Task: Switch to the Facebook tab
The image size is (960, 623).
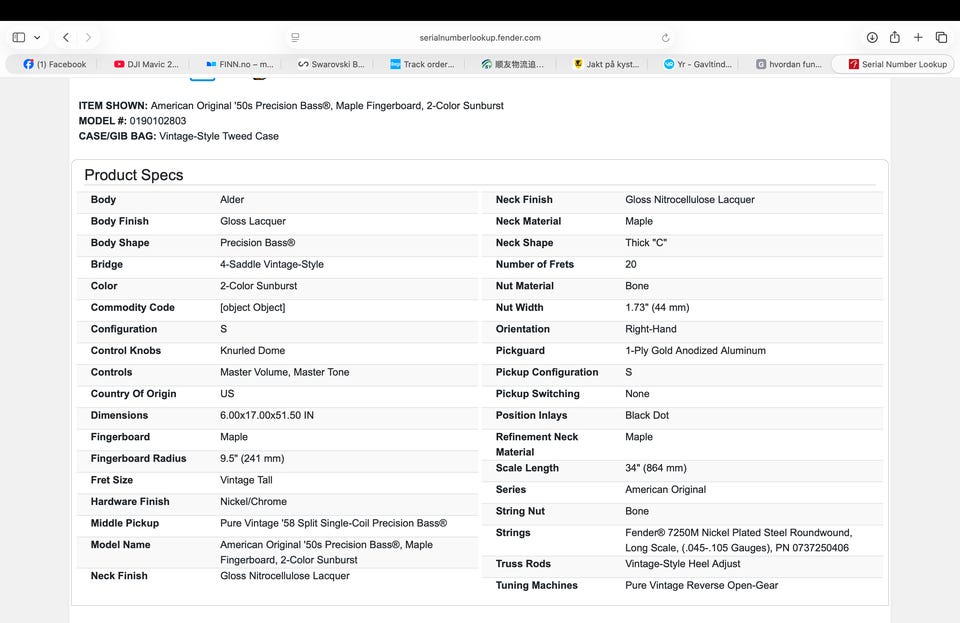Action: coord(54,64)
